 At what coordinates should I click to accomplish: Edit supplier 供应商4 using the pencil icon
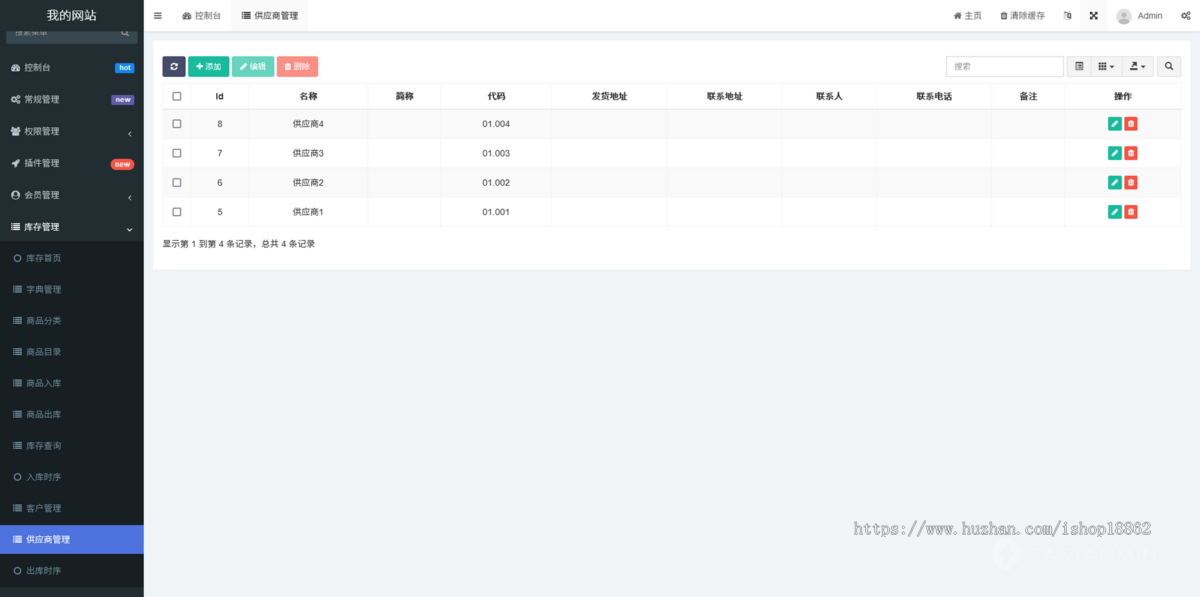pos(1114,124)
